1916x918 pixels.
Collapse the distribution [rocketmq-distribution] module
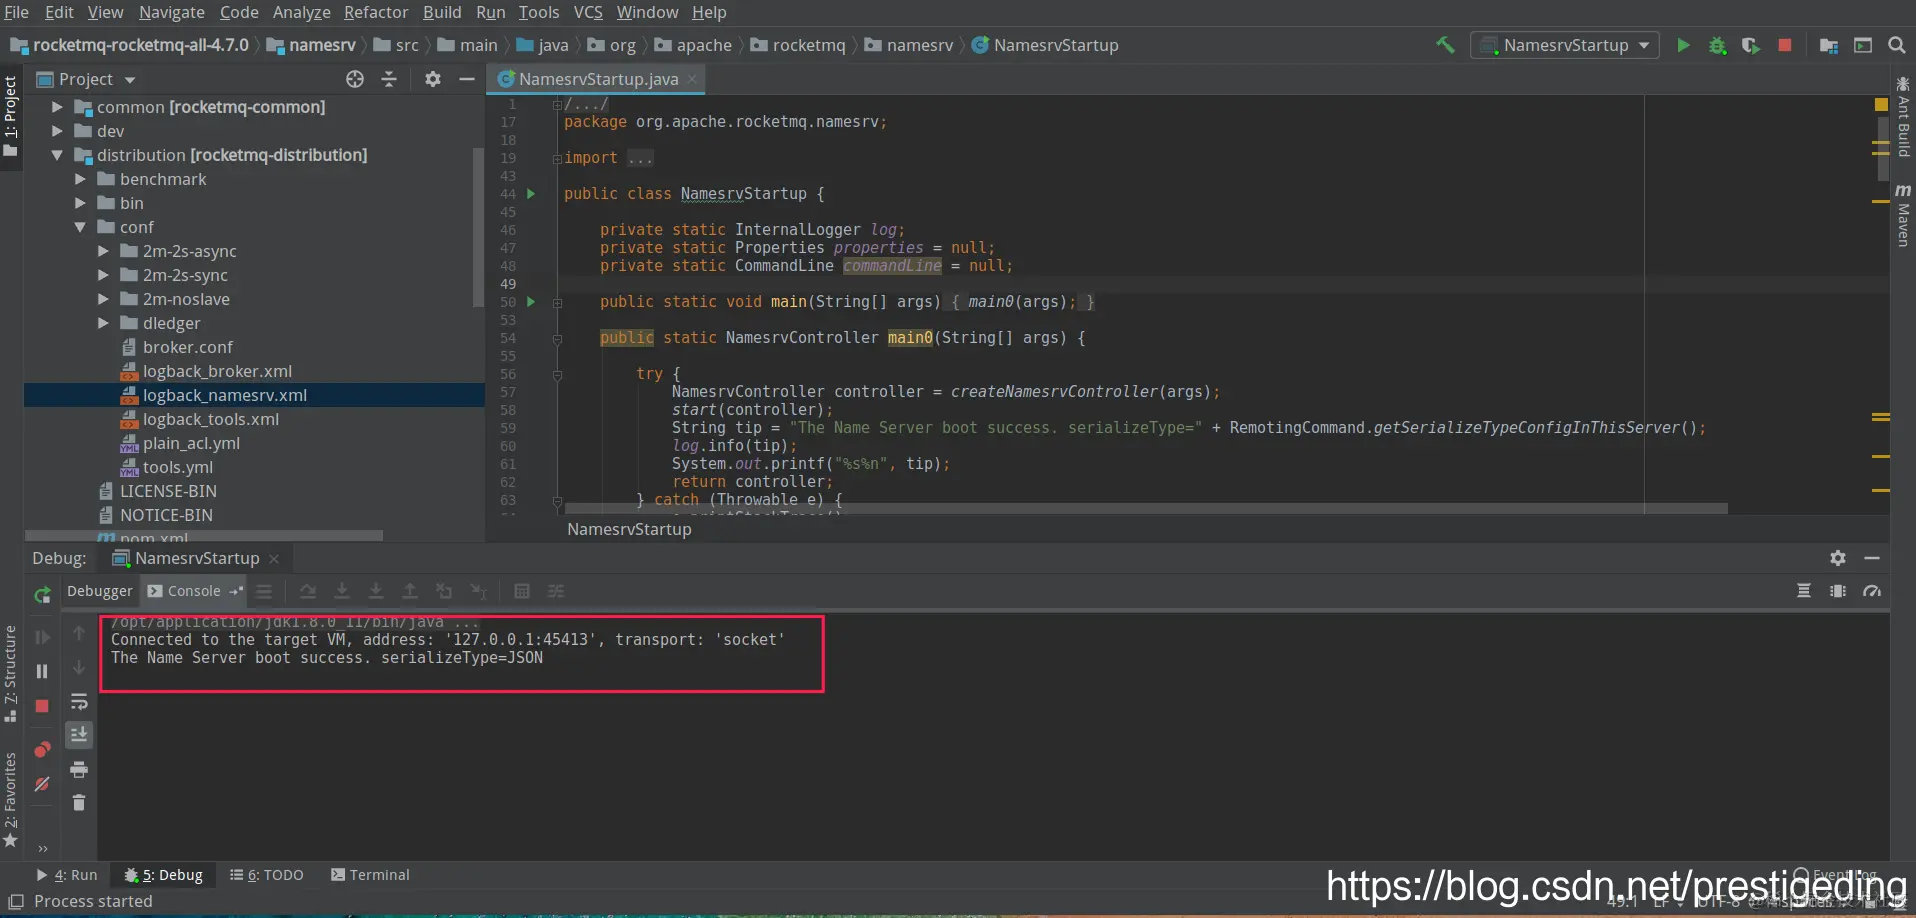coord(57,155)
